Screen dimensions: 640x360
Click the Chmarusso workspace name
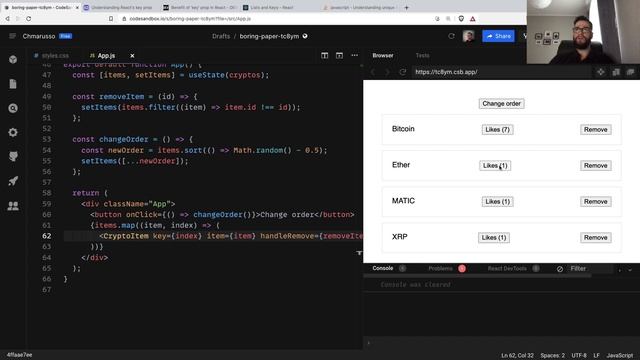pos(39,36)
